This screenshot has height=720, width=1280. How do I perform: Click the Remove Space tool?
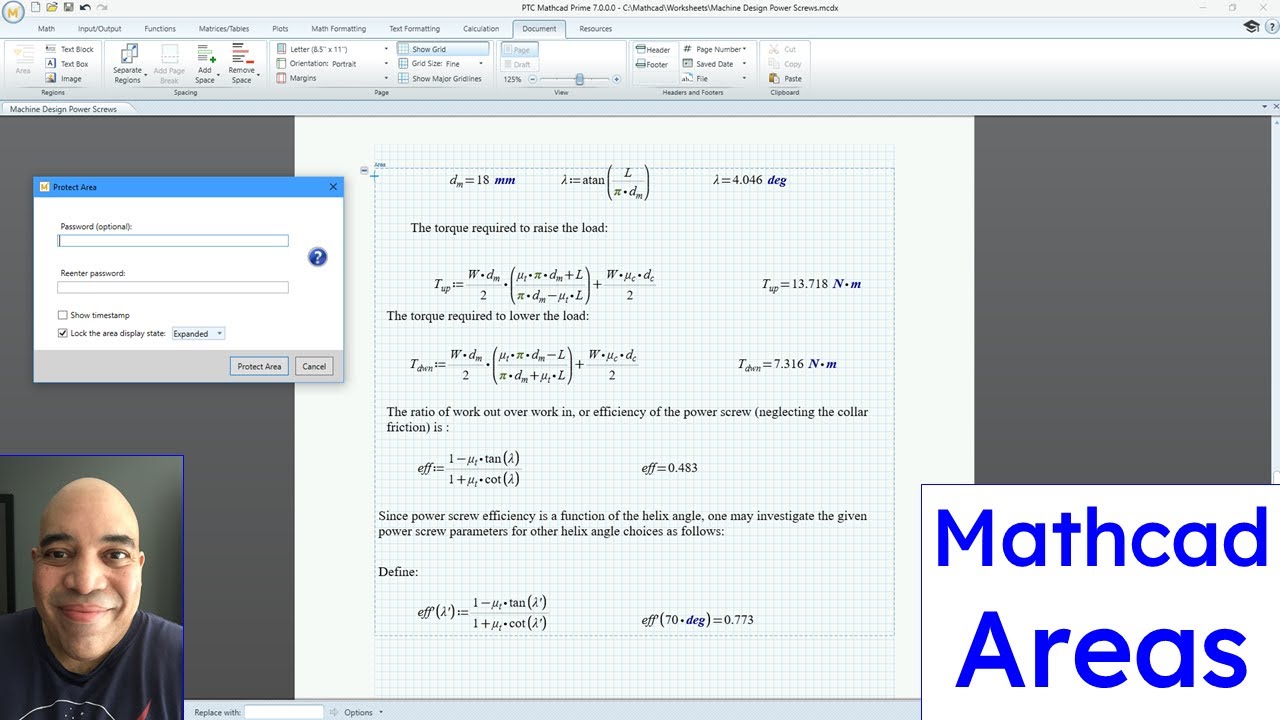click(x=242, y=63)
